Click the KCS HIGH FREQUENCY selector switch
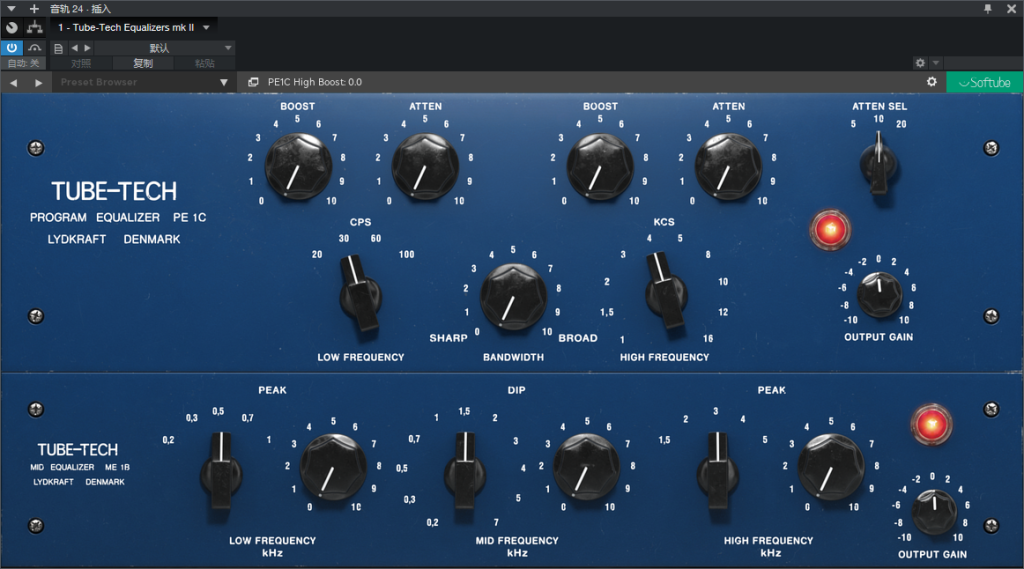The height and width of the screenshot is (569, 1024). [x=665, y=292]
